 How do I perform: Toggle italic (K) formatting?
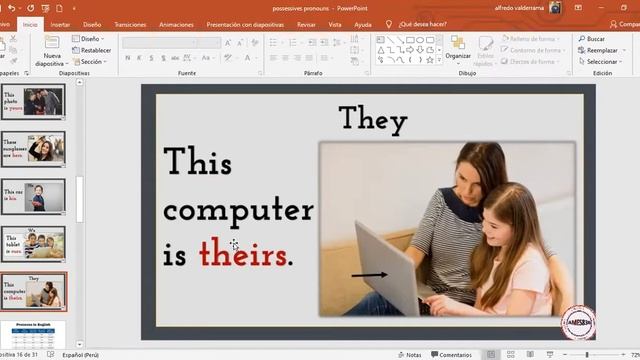pos(140,58)
